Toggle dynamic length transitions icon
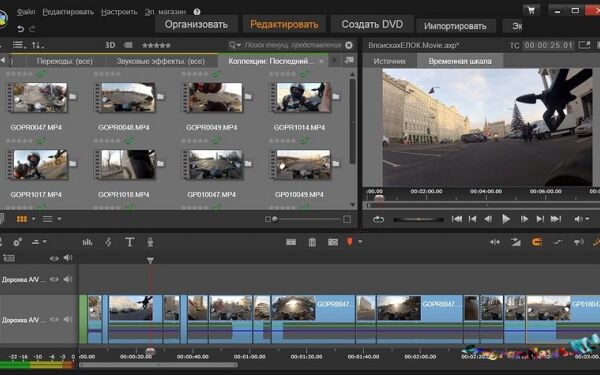Viewport: 600px width, 375px height. [516, 242]
